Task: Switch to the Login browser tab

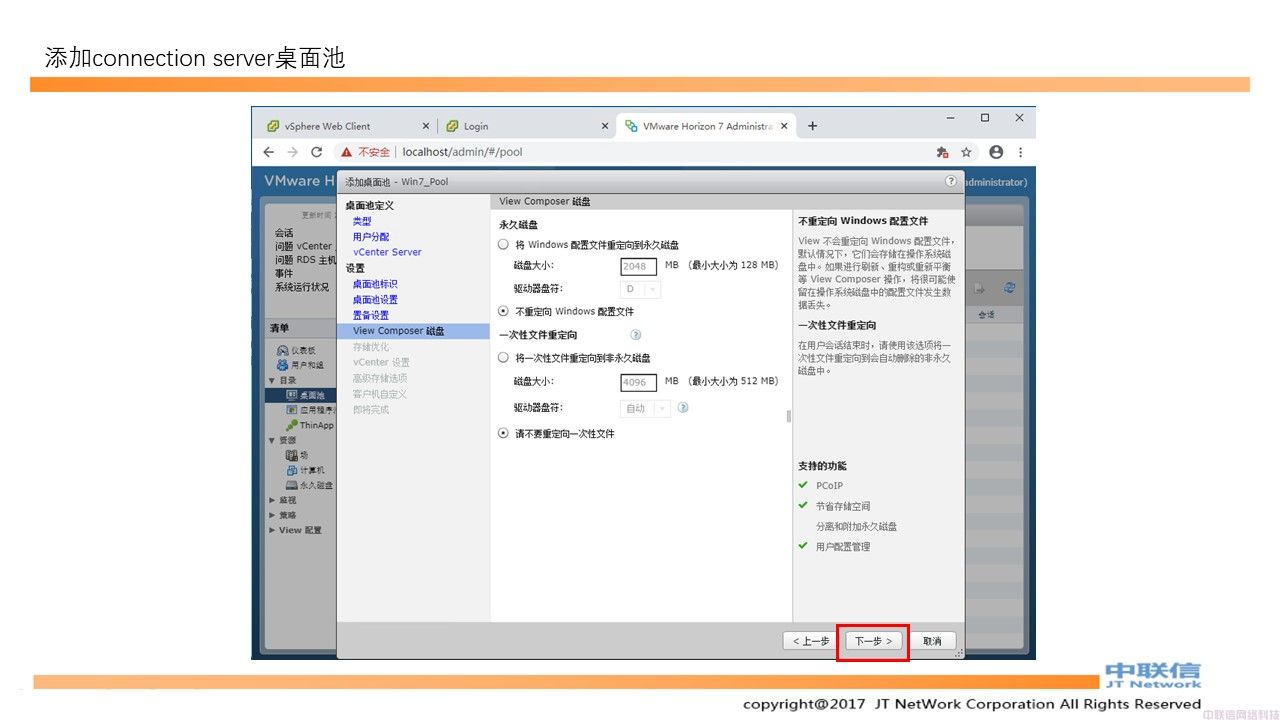Action: 526,126
